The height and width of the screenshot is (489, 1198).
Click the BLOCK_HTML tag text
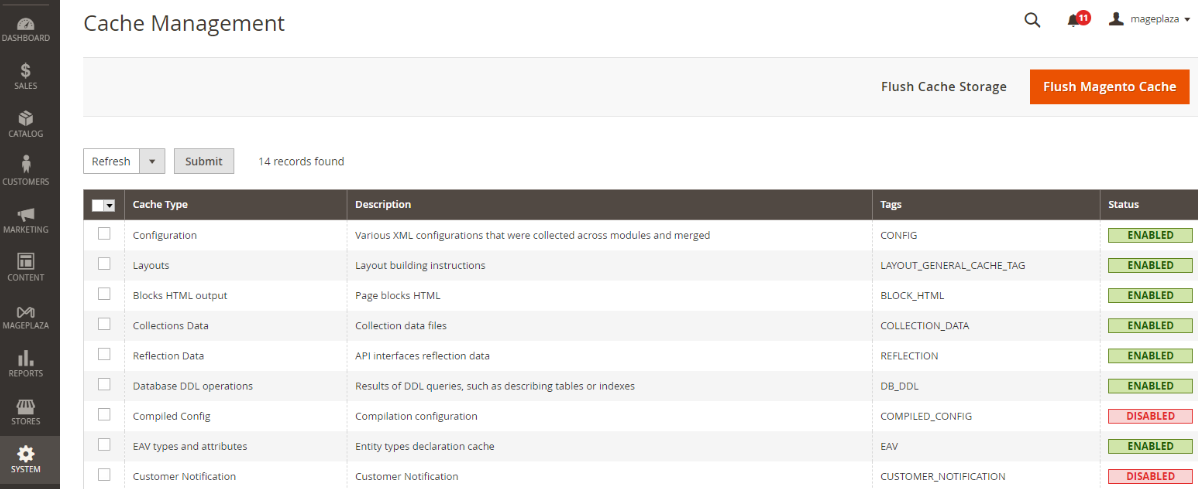click(x=912, y=296)
